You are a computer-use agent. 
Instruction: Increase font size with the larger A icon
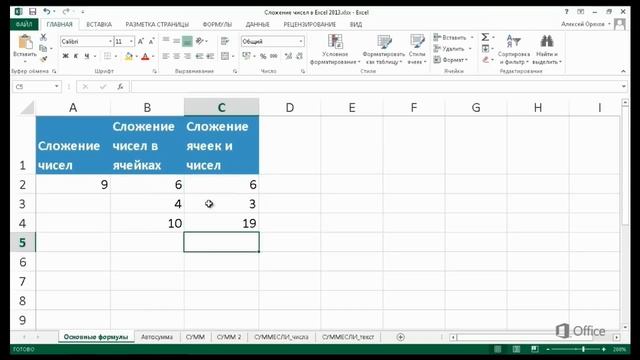[x=140, y=41]
